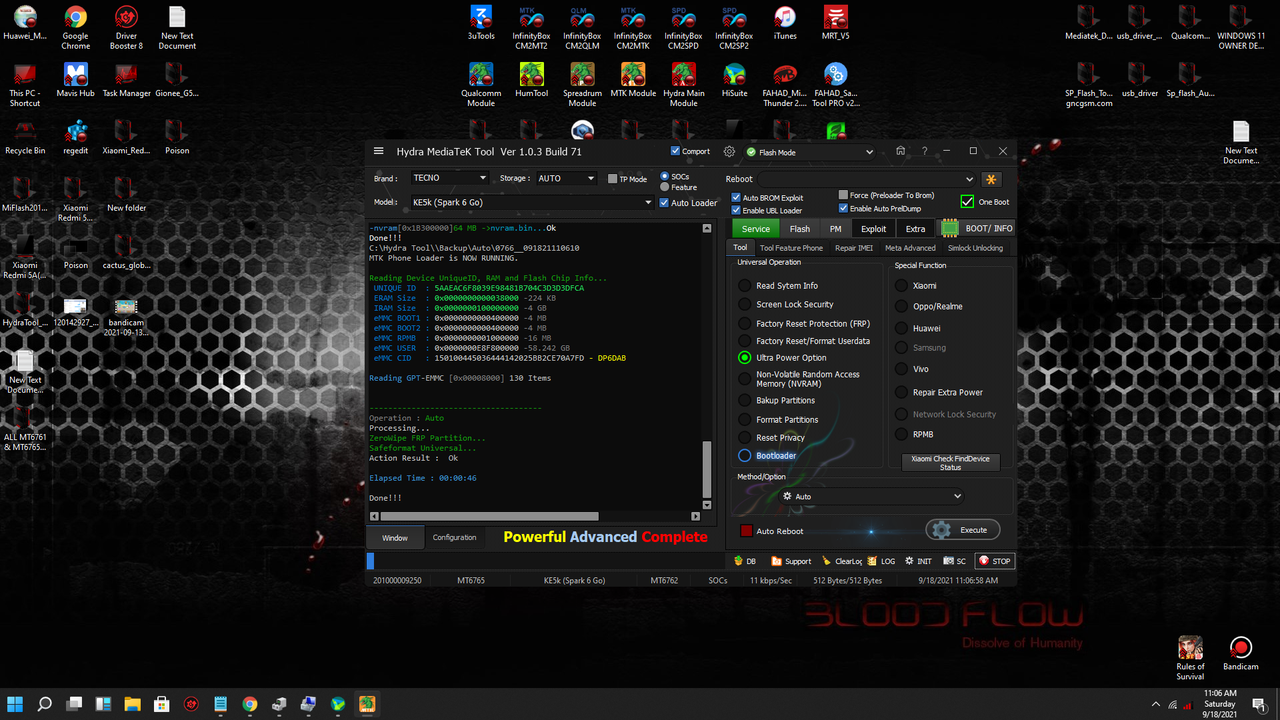Take a screenshot with SC button
The height and width of the screenshot is (720, 1280).
pyautogui.click(x=955, y=561)
